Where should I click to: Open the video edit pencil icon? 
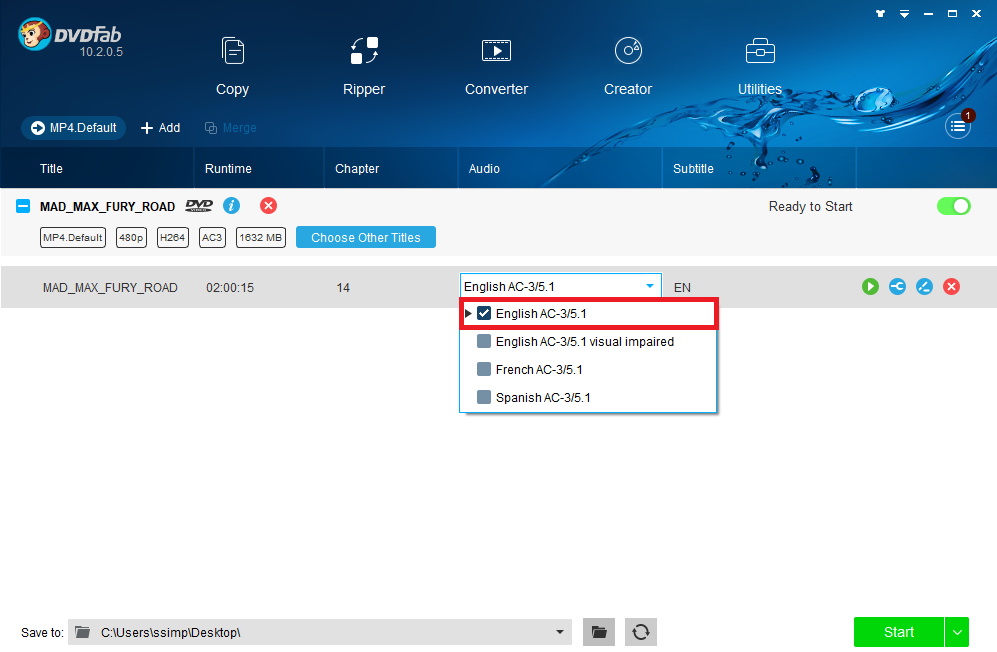coord(924,287)
